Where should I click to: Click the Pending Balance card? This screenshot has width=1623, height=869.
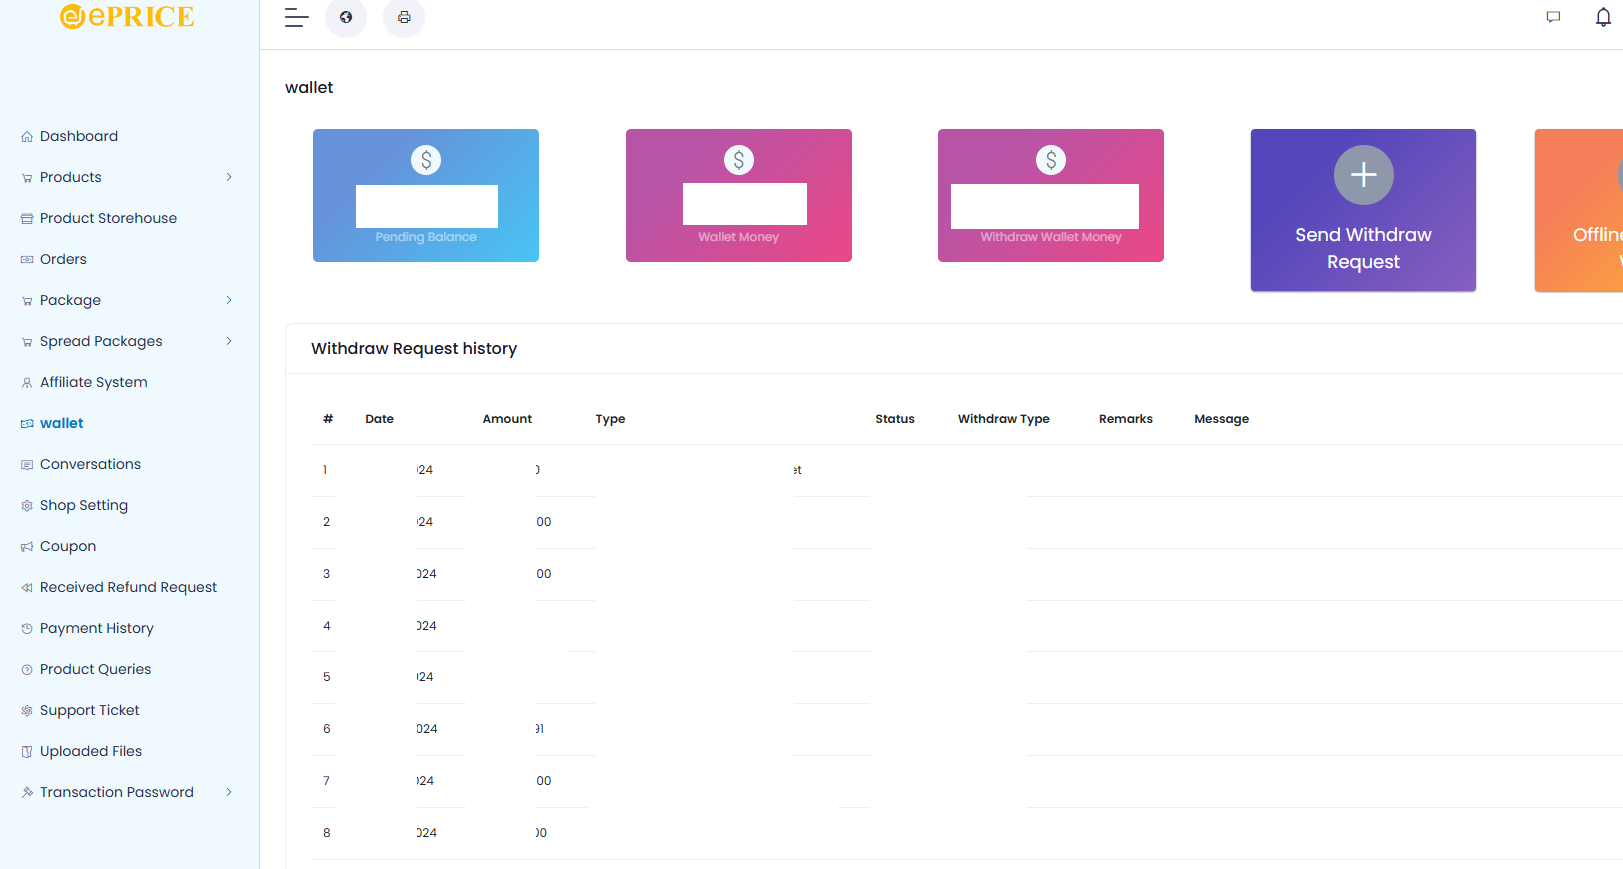426,195
